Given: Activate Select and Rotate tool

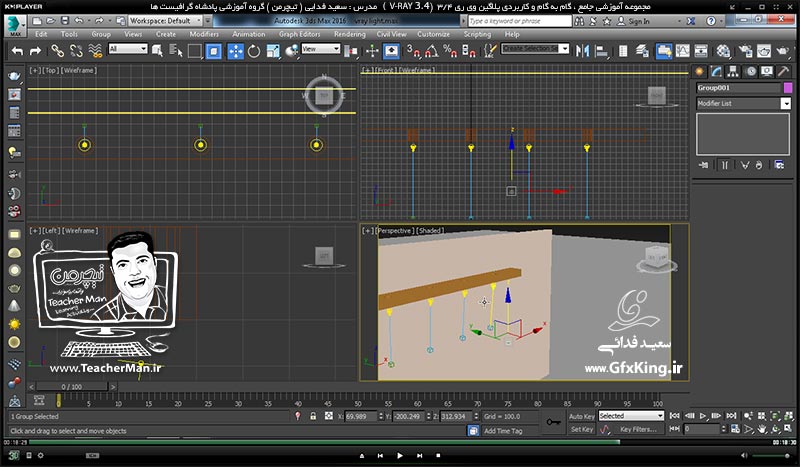Looking at the screenshot, I should [x=254, y=51].
